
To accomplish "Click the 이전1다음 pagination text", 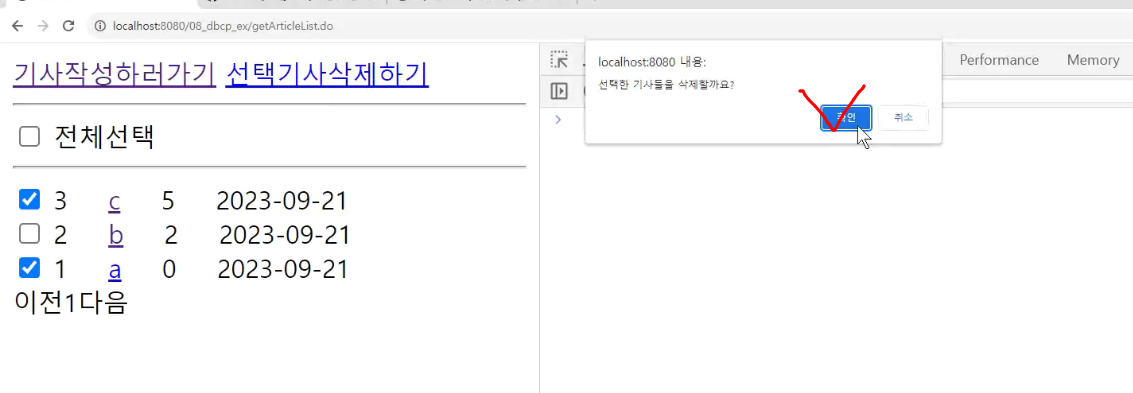I will [x=71, y=303].
